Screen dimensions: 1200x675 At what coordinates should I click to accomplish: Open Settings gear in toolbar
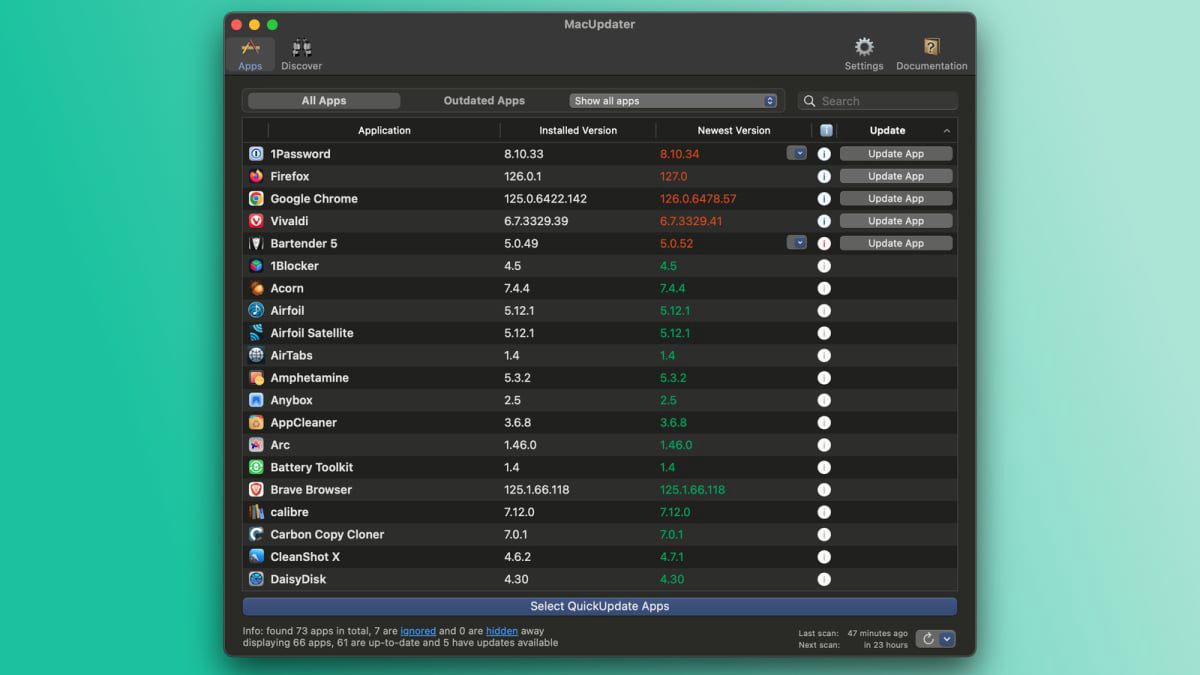point(863,48)
